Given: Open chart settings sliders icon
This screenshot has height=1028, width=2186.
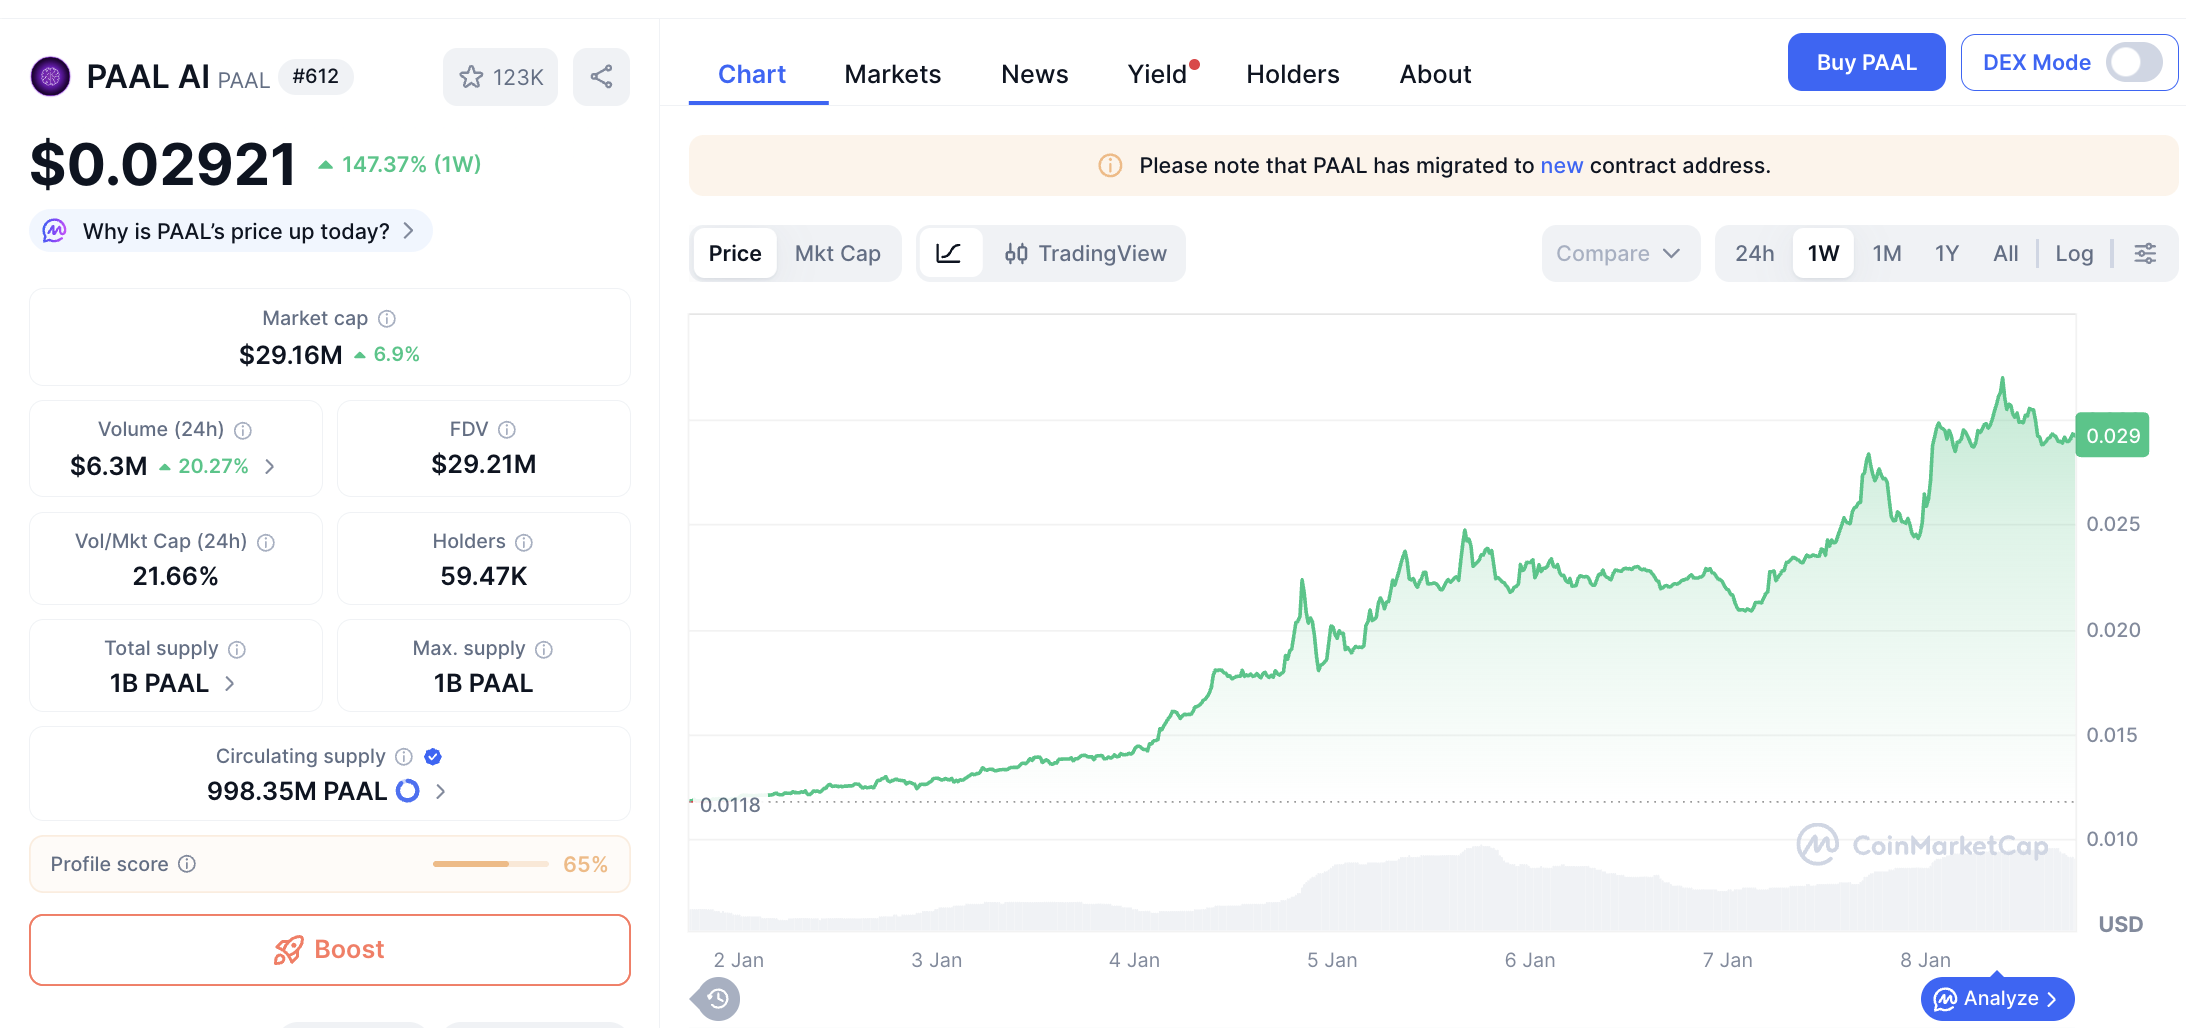Looking at the screenshot, I should [2145, 254].
